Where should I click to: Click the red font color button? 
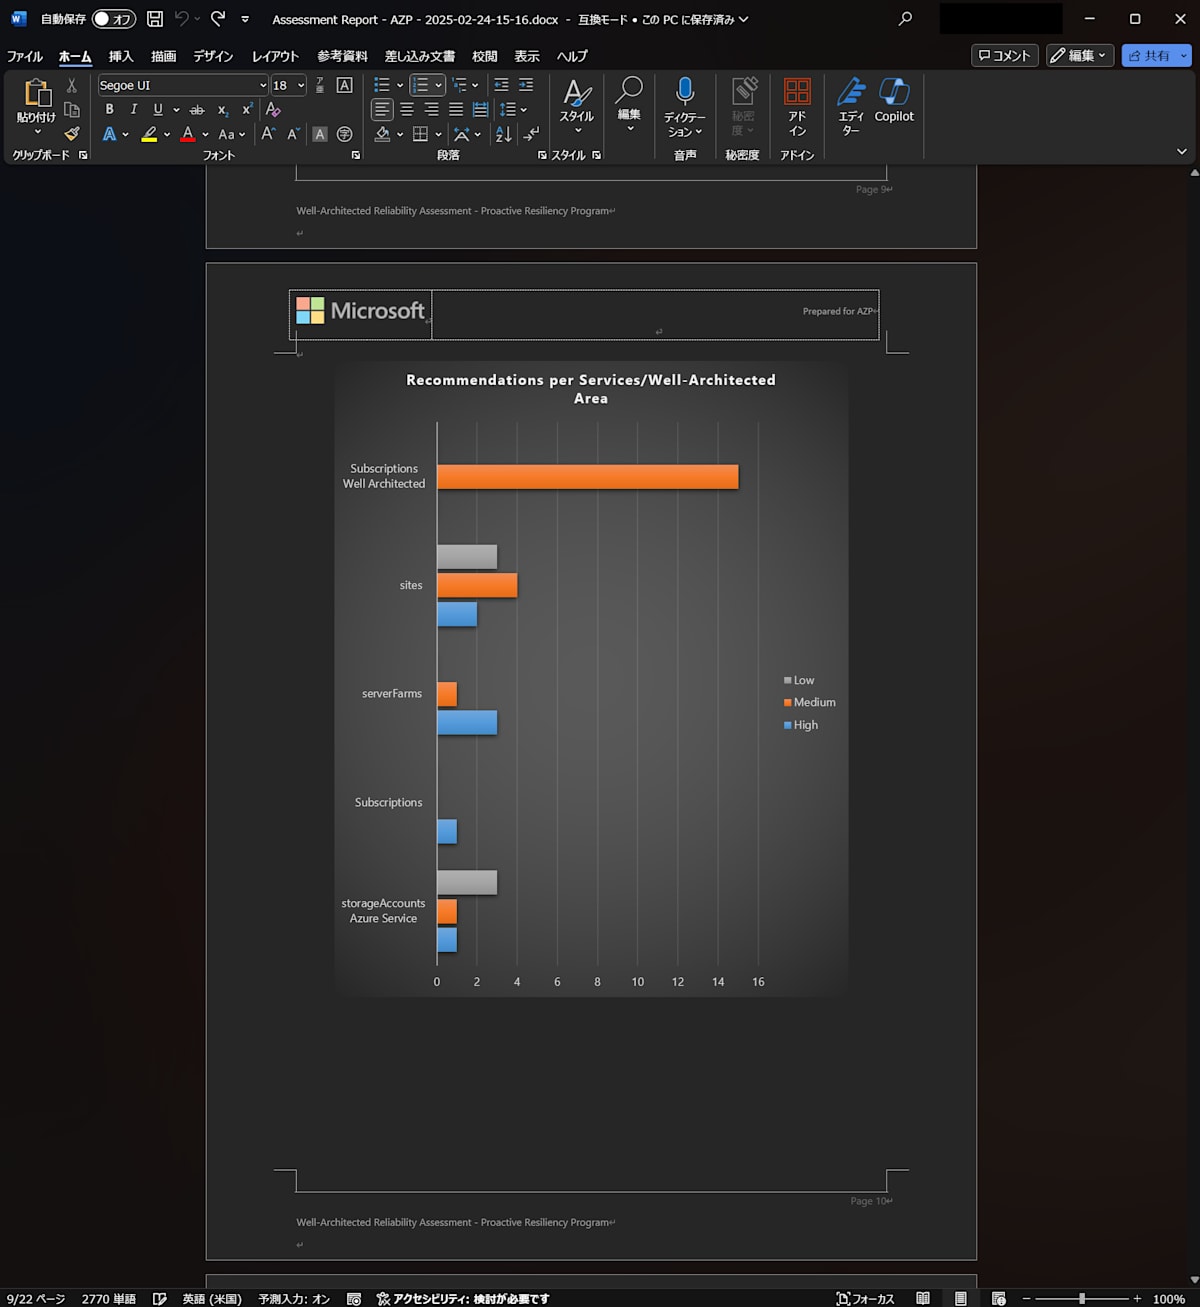click(x=188, y=134)
